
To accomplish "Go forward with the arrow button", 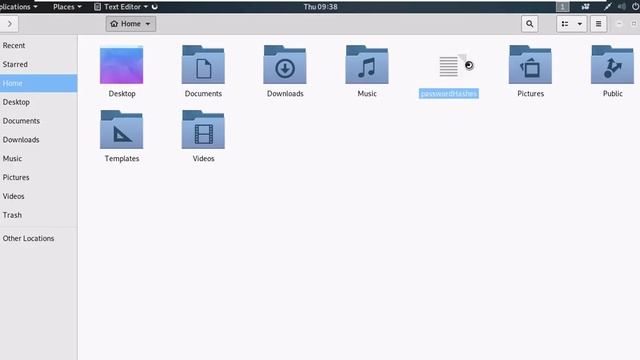I will point(10,24).
